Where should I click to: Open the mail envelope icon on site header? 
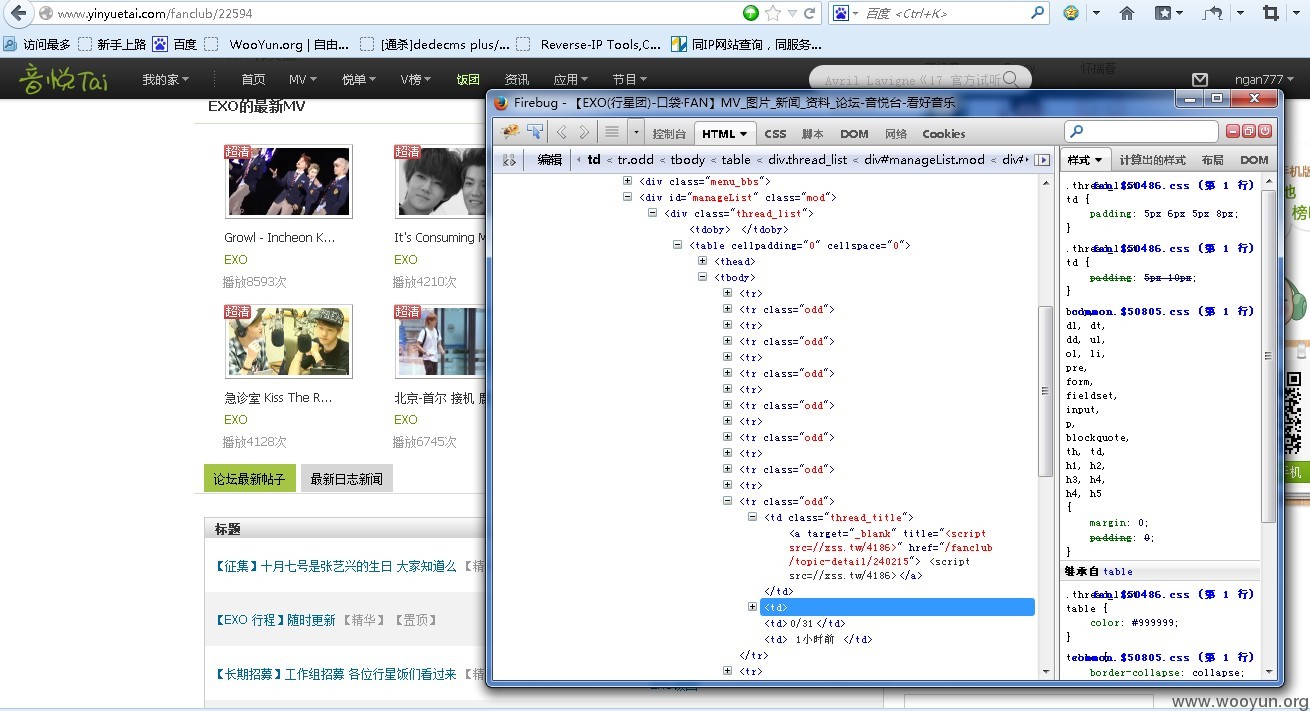pyautogui.click(x=1200, y=79)
